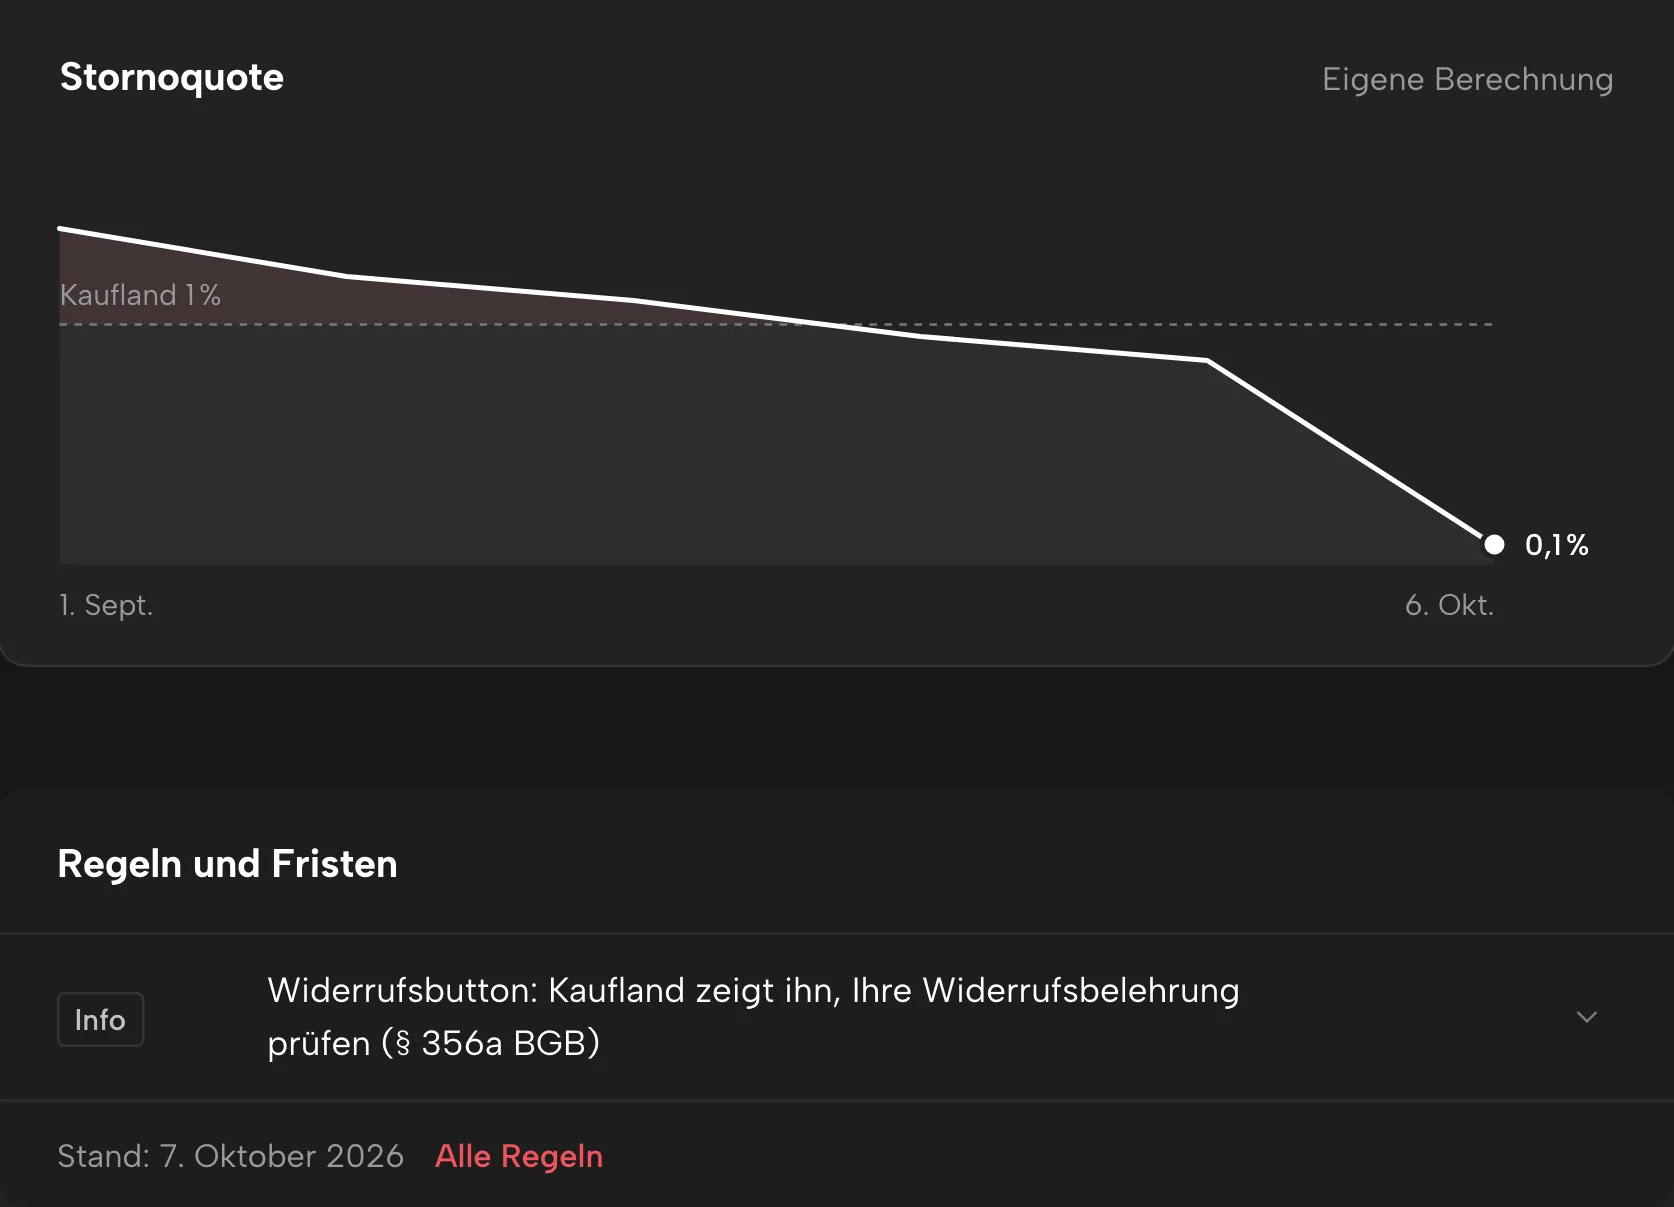Open the Widerrufsbutton rule text row

(x=837, y=1017)
